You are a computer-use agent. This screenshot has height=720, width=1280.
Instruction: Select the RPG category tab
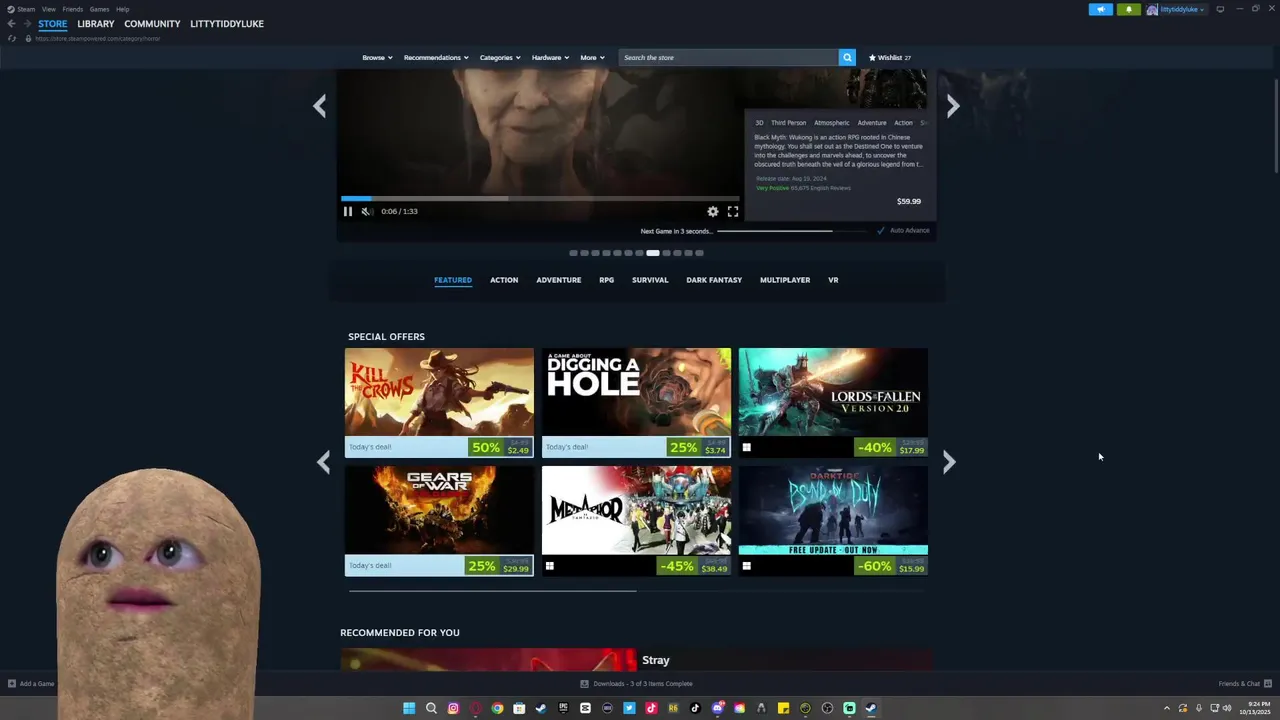pos(606,280)
